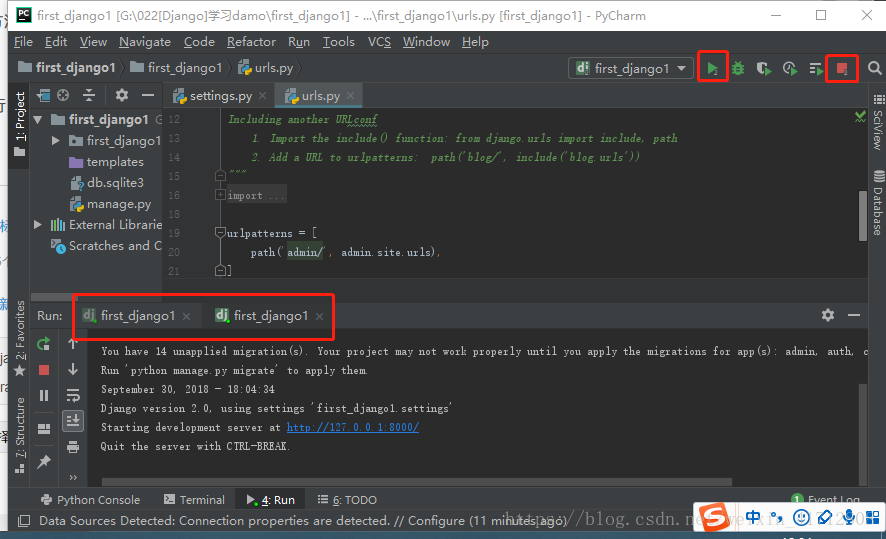Open the Terminal tool window
This screenshot has height=539, width=886.
(194, 500)
